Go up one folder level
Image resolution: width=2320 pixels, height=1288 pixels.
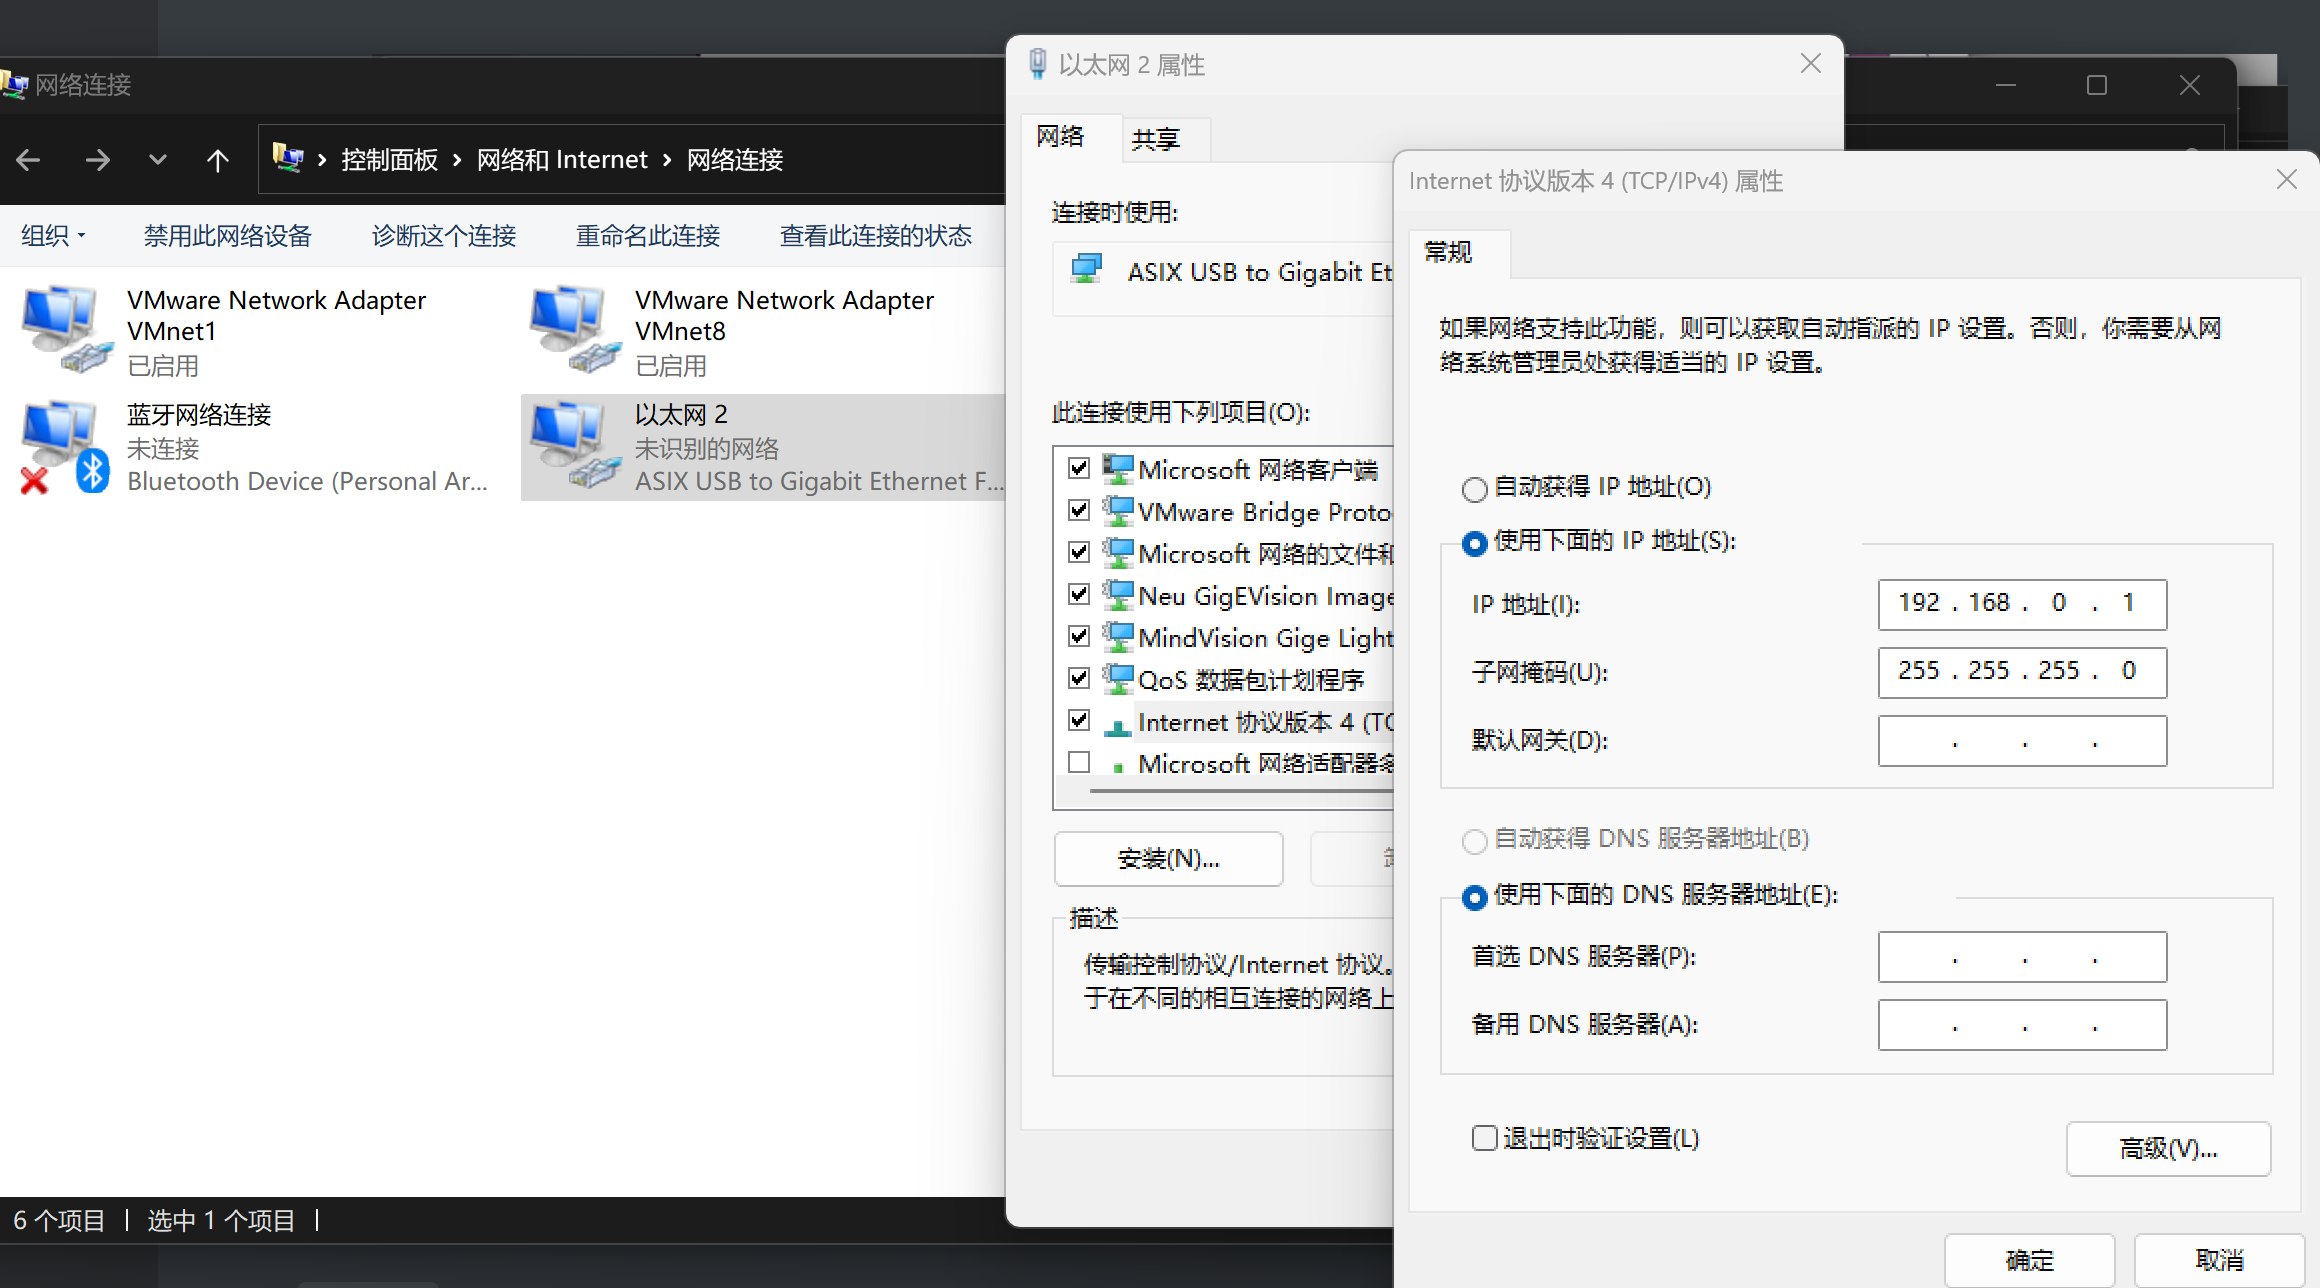click(x=217, y=160)
